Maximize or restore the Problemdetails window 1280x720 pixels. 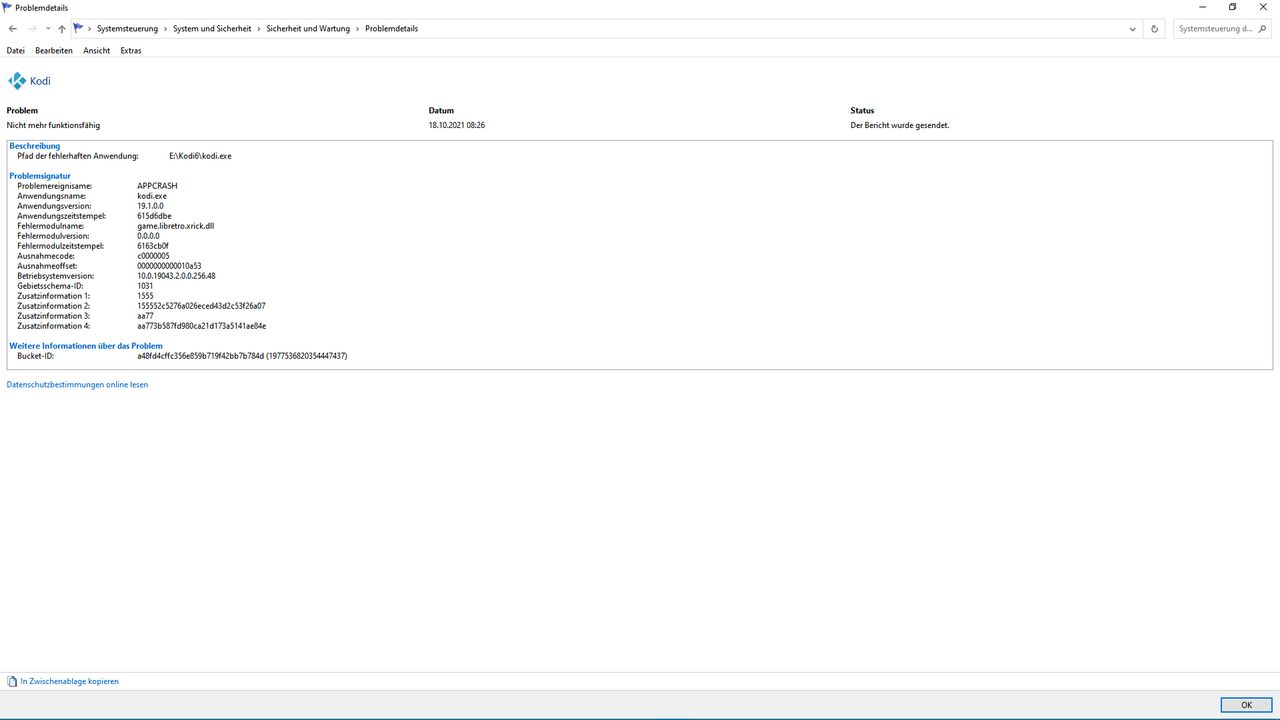pyautogui.click(x=1233, y=7)
